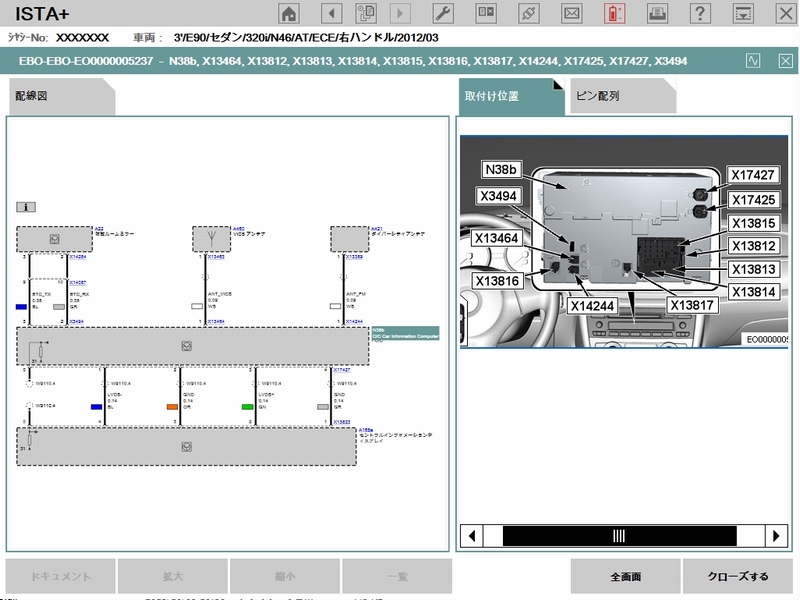Open connector link X14087 in the diagram

coord(78,283)
